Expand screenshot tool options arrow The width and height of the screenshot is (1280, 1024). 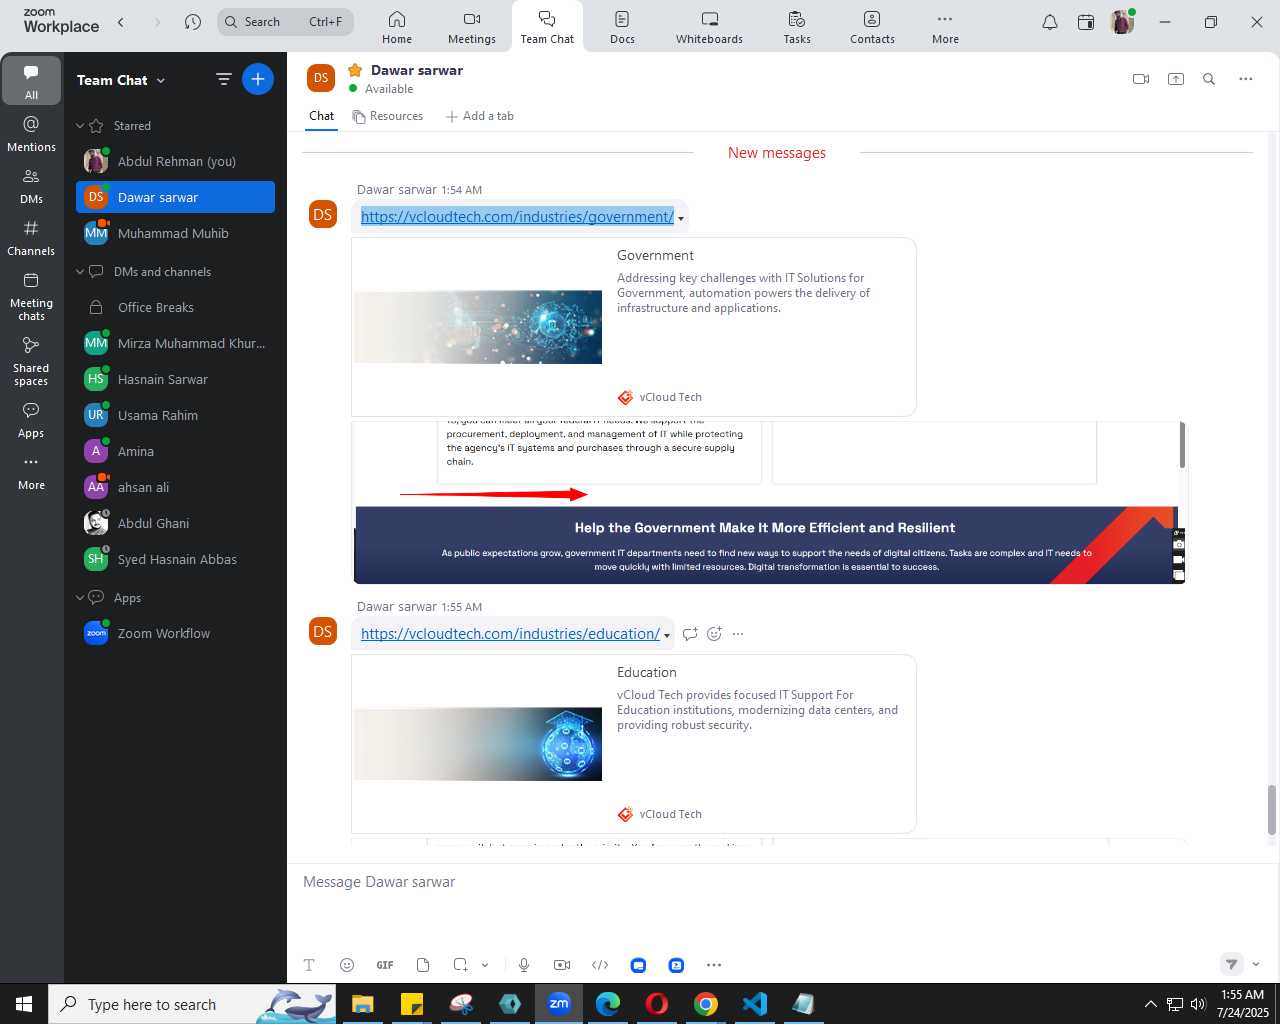click(x=485, y=965)
